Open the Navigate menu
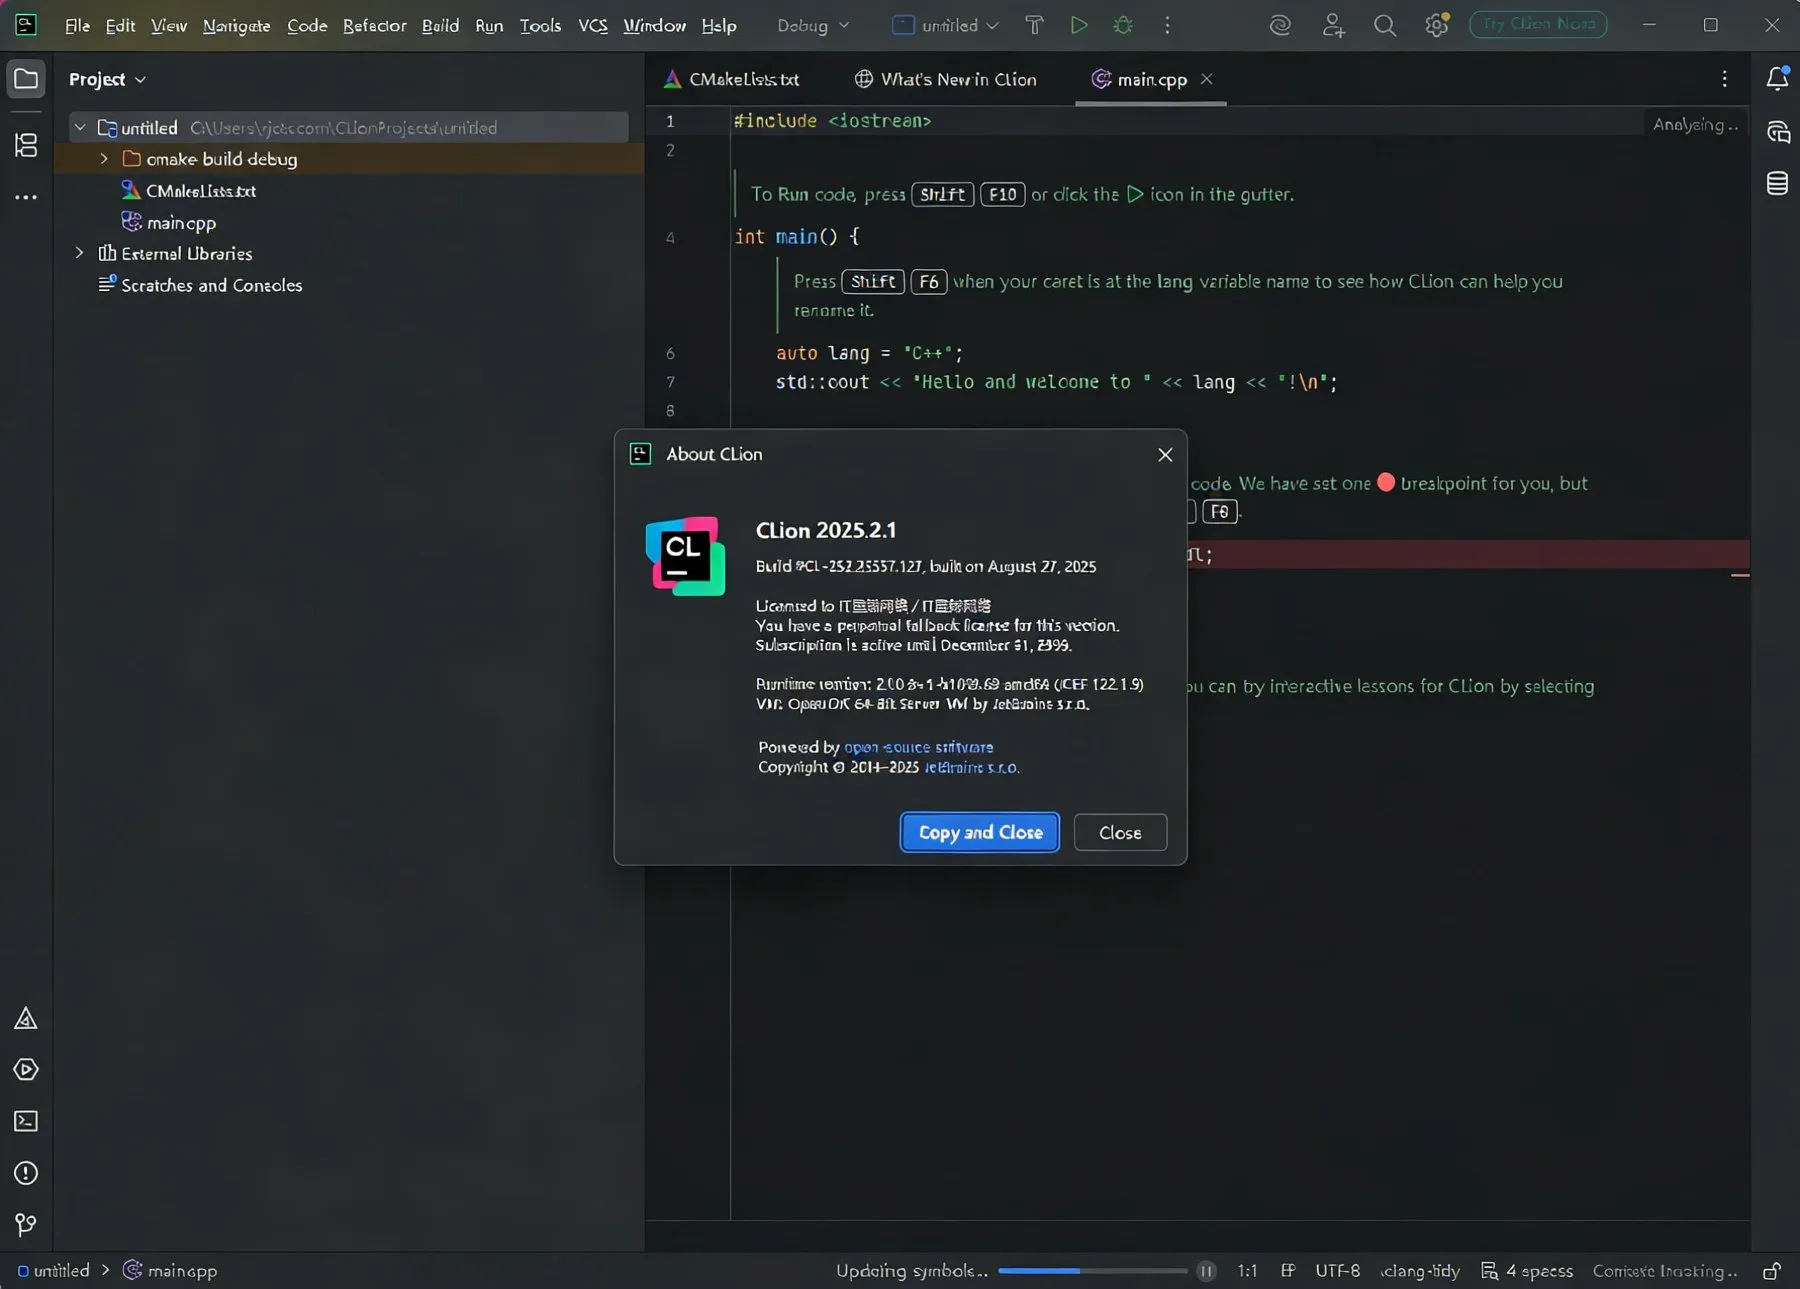 pyautogui.click(x=236, y=25)
